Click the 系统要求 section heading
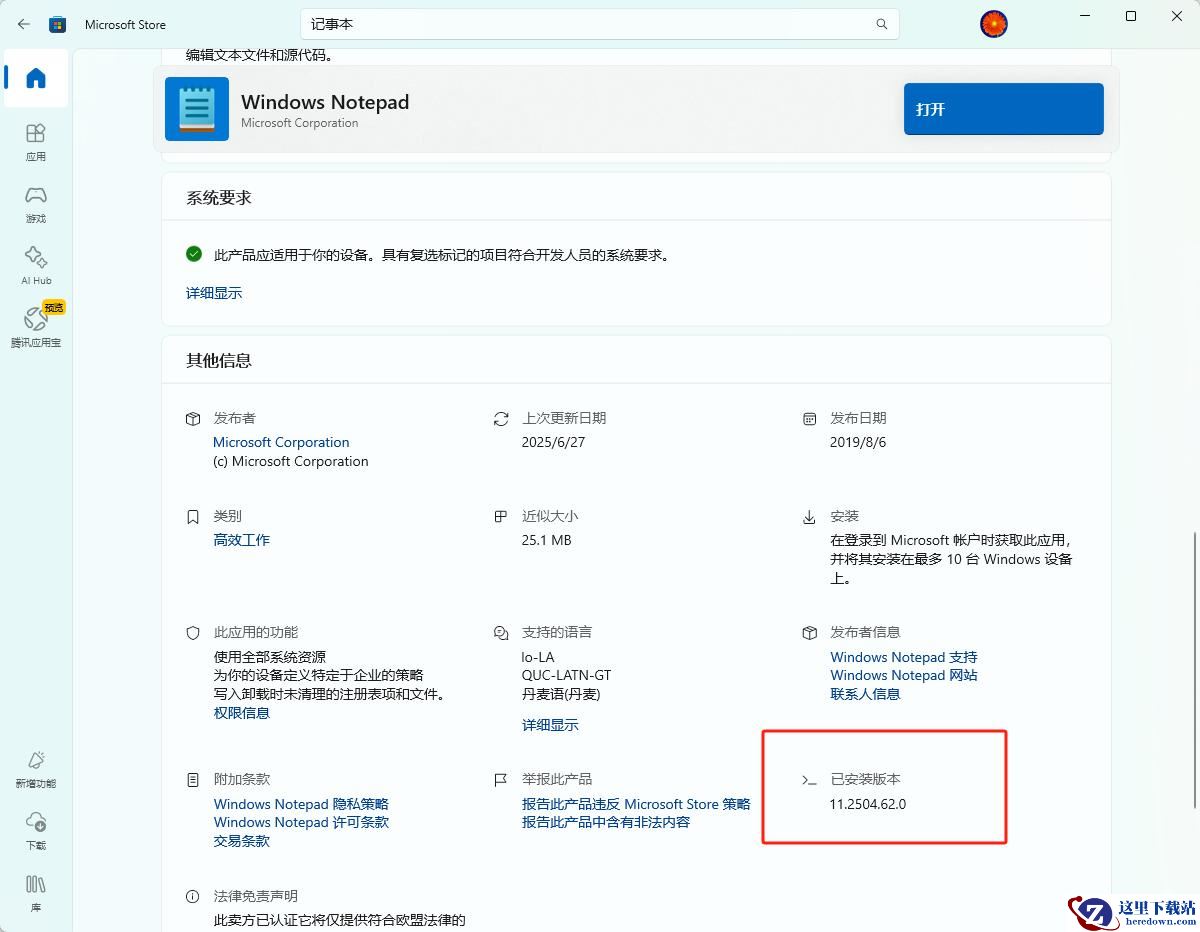The height and width of the screenshot is (932, 1200). pos(219,198)
